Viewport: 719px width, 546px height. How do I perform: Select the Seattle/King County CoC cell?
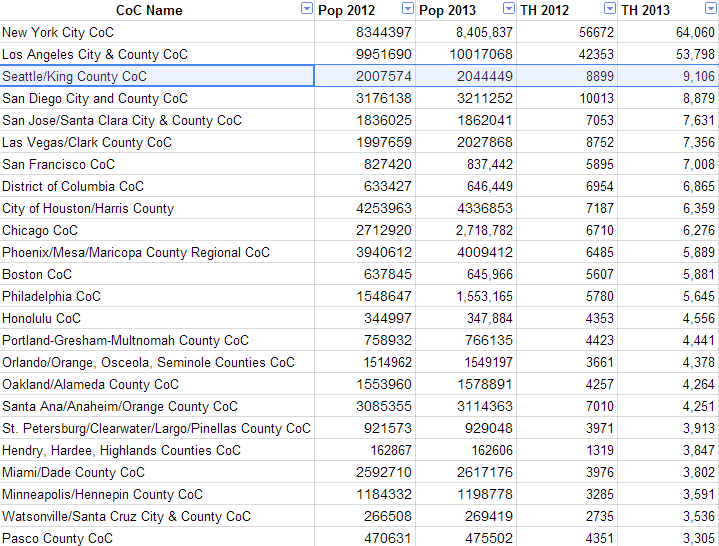(157, 76)
